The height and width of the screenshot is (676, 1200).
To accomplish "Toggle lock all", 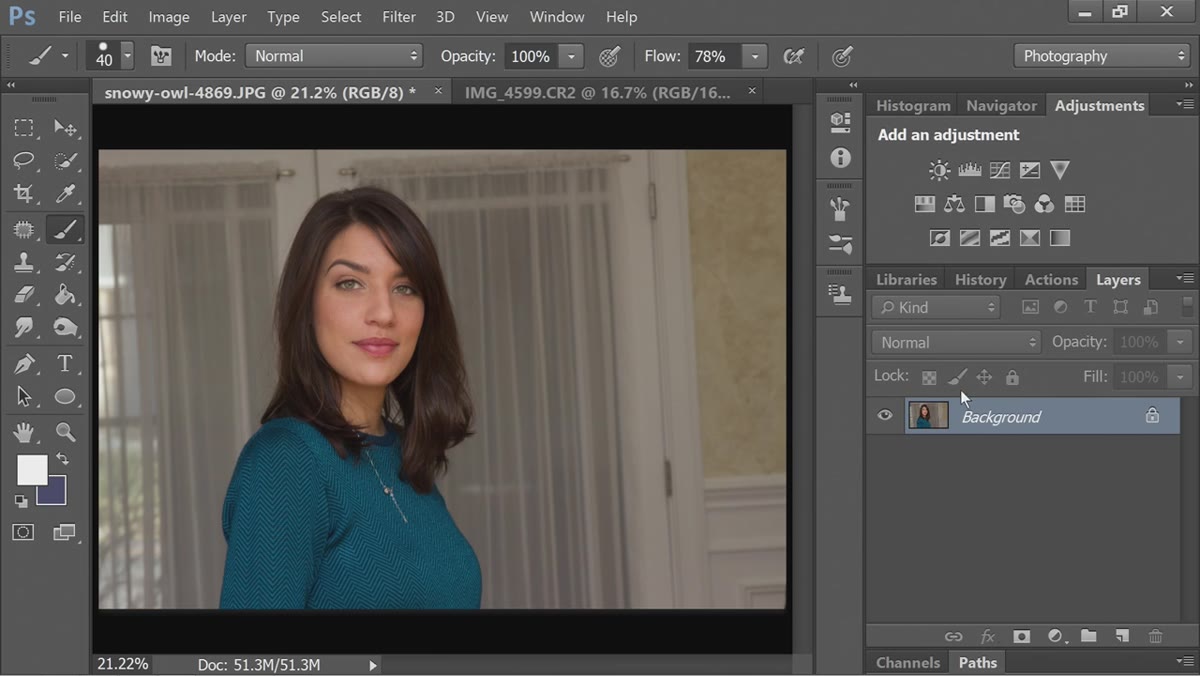I will [1012, 378].
